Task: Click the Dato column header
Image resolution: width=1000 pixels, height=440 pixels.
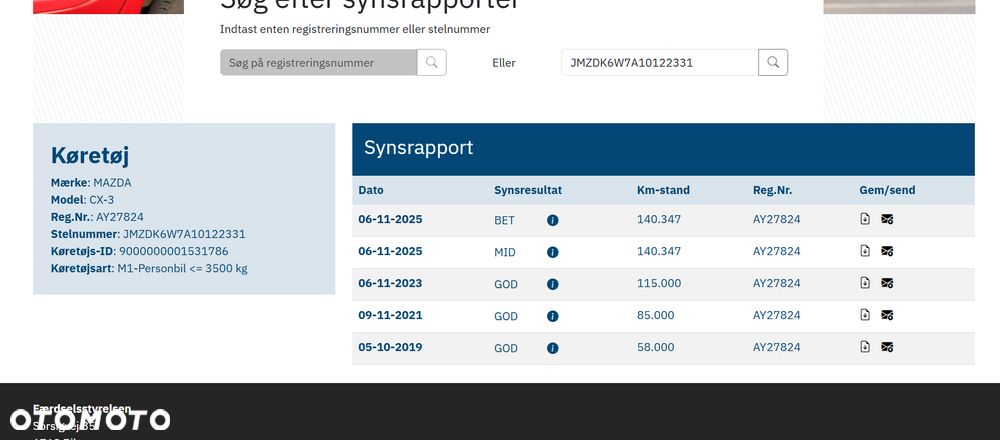Action: click(371, 190)
